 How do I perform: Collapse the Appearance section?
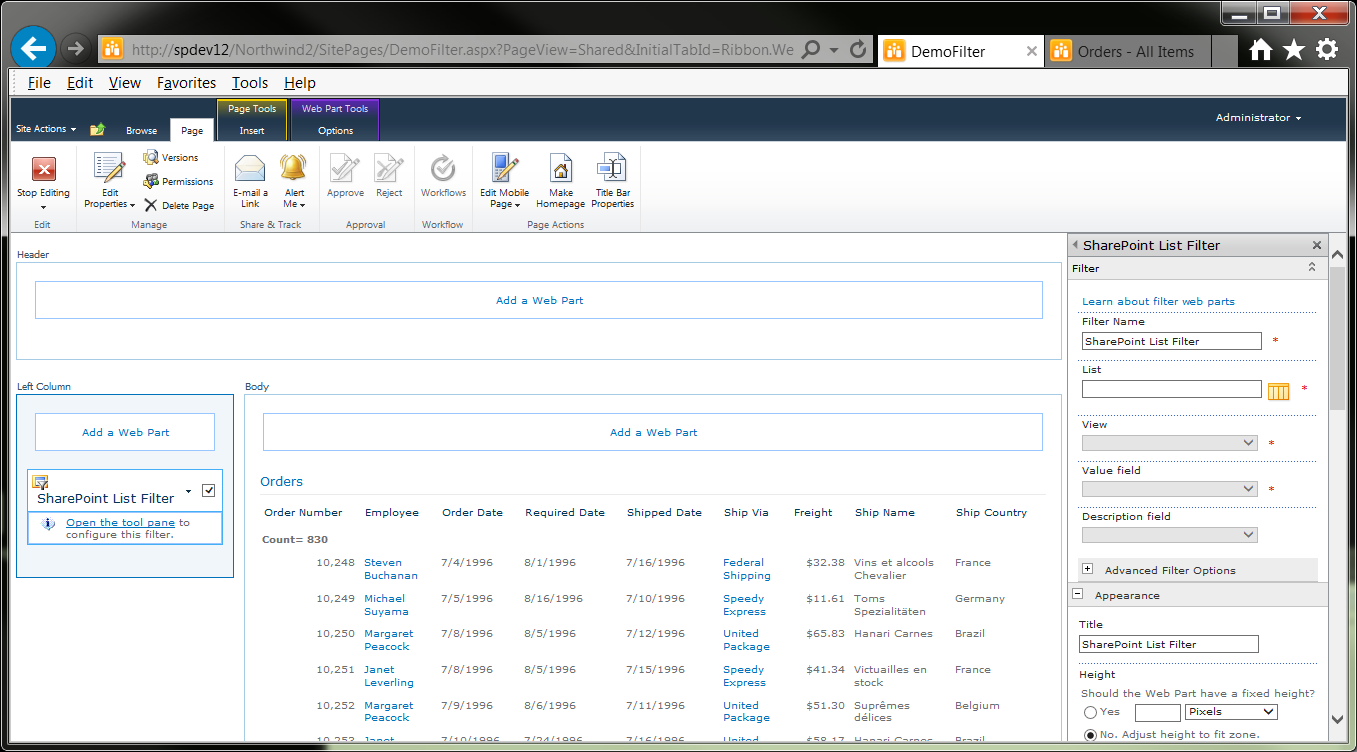pyautogui.click(x=1078, y=594)
